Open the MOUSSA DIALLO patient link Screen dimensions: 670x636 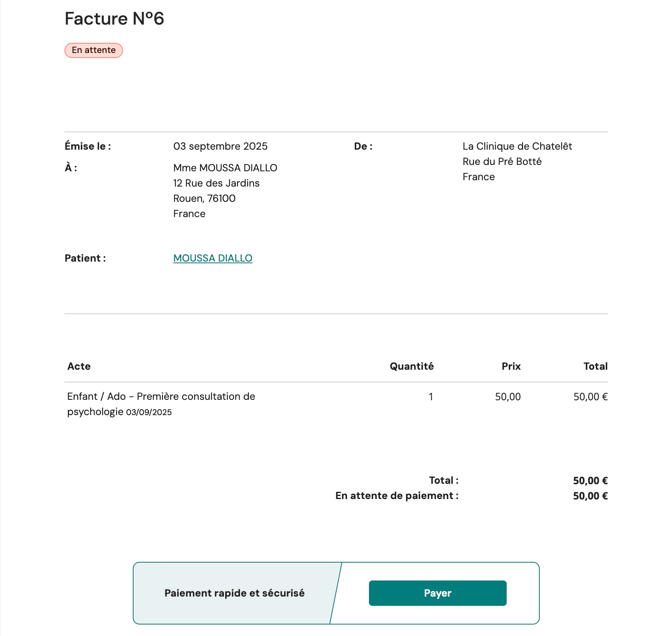(212, 258)
